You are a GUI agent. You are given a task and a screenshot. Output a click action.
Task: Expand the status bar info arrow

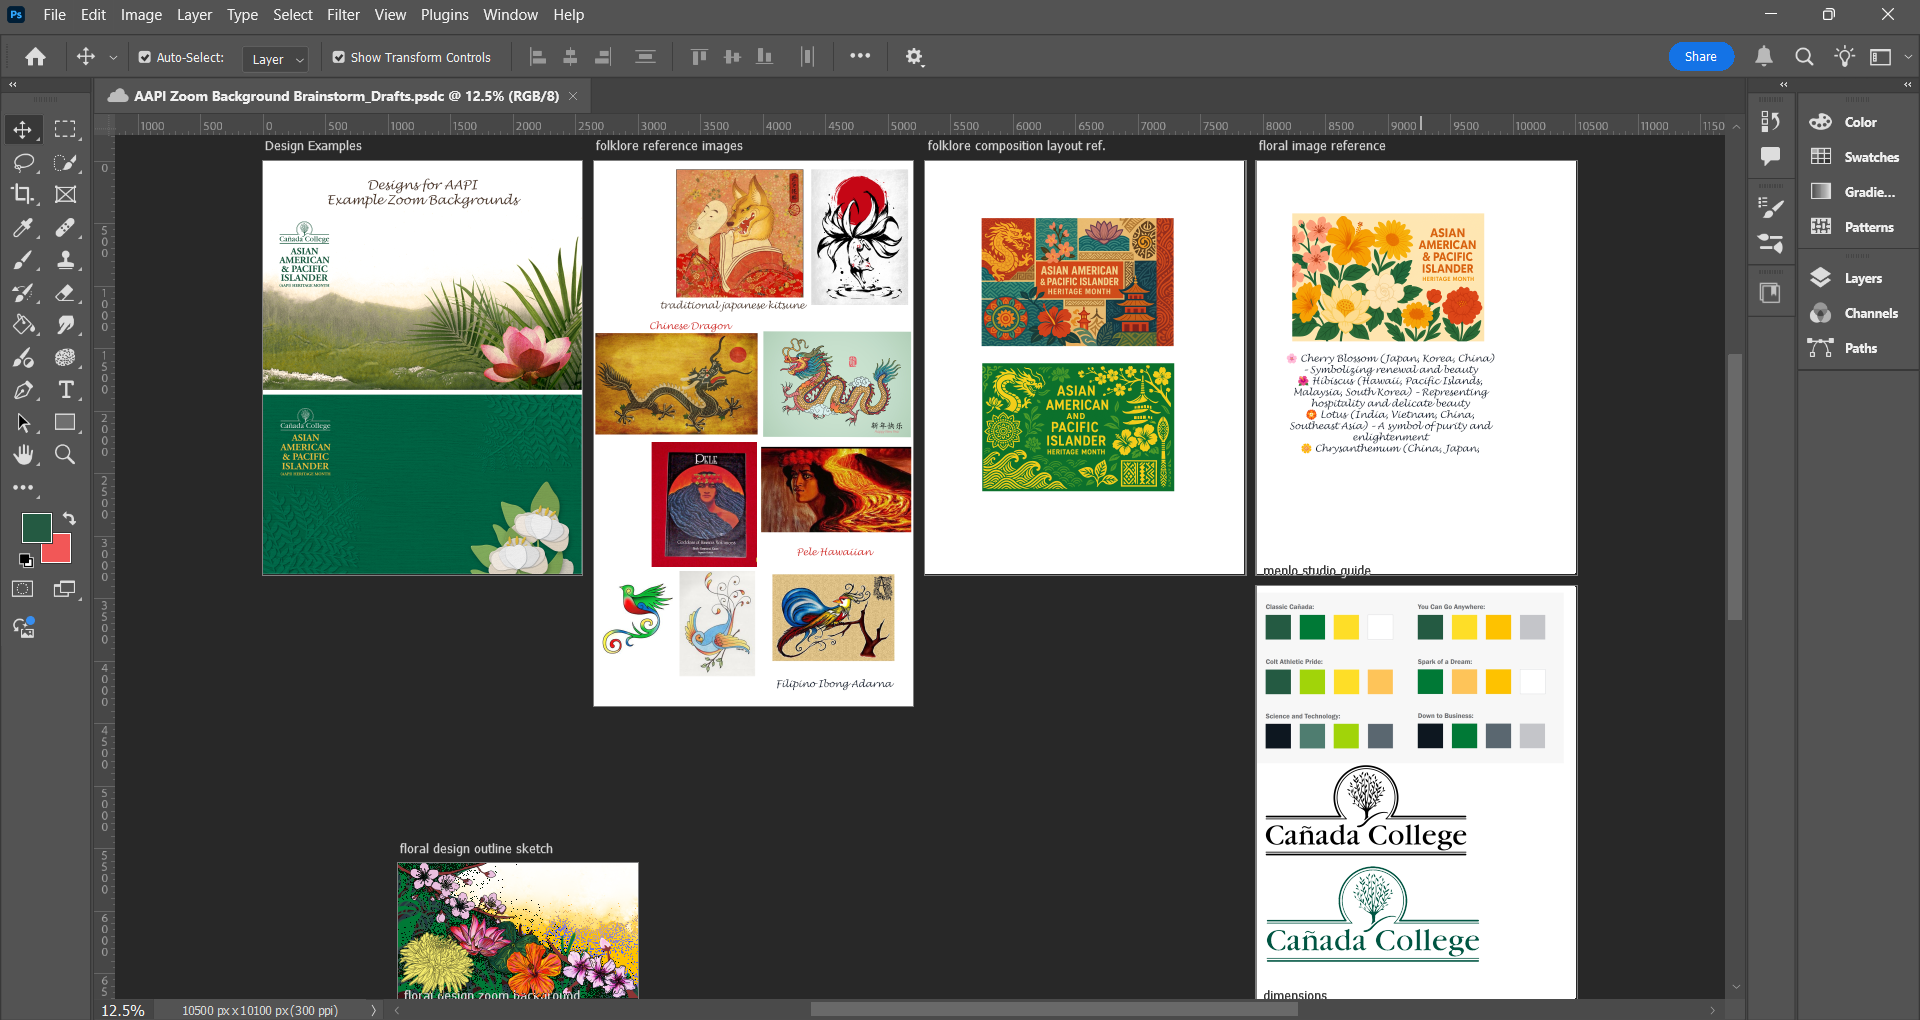pyautogui.click(x=374, y=1010)
